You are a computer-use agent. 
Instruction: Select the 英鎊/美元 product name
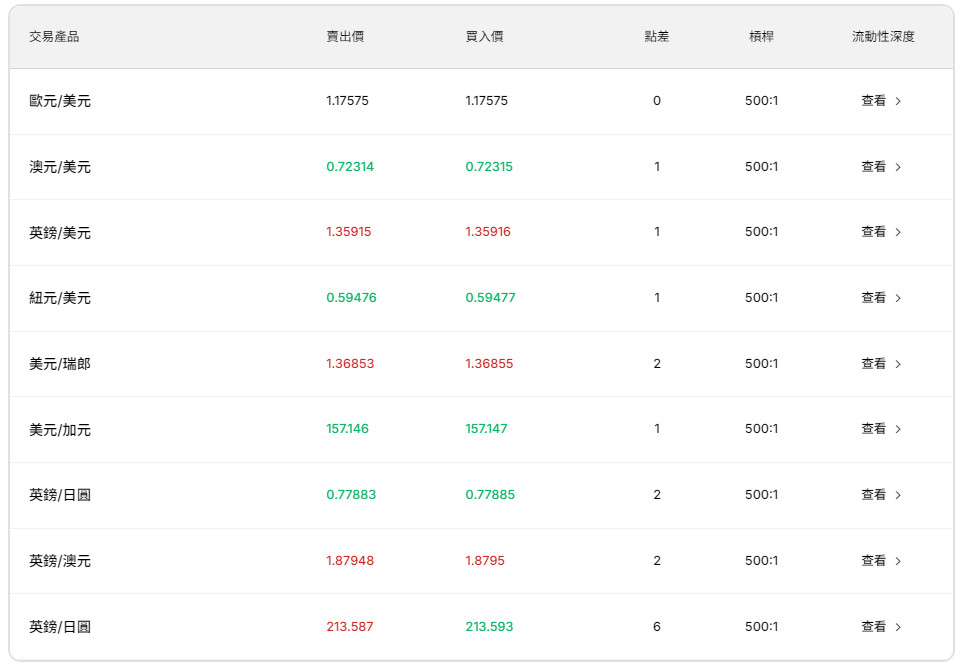60,232
